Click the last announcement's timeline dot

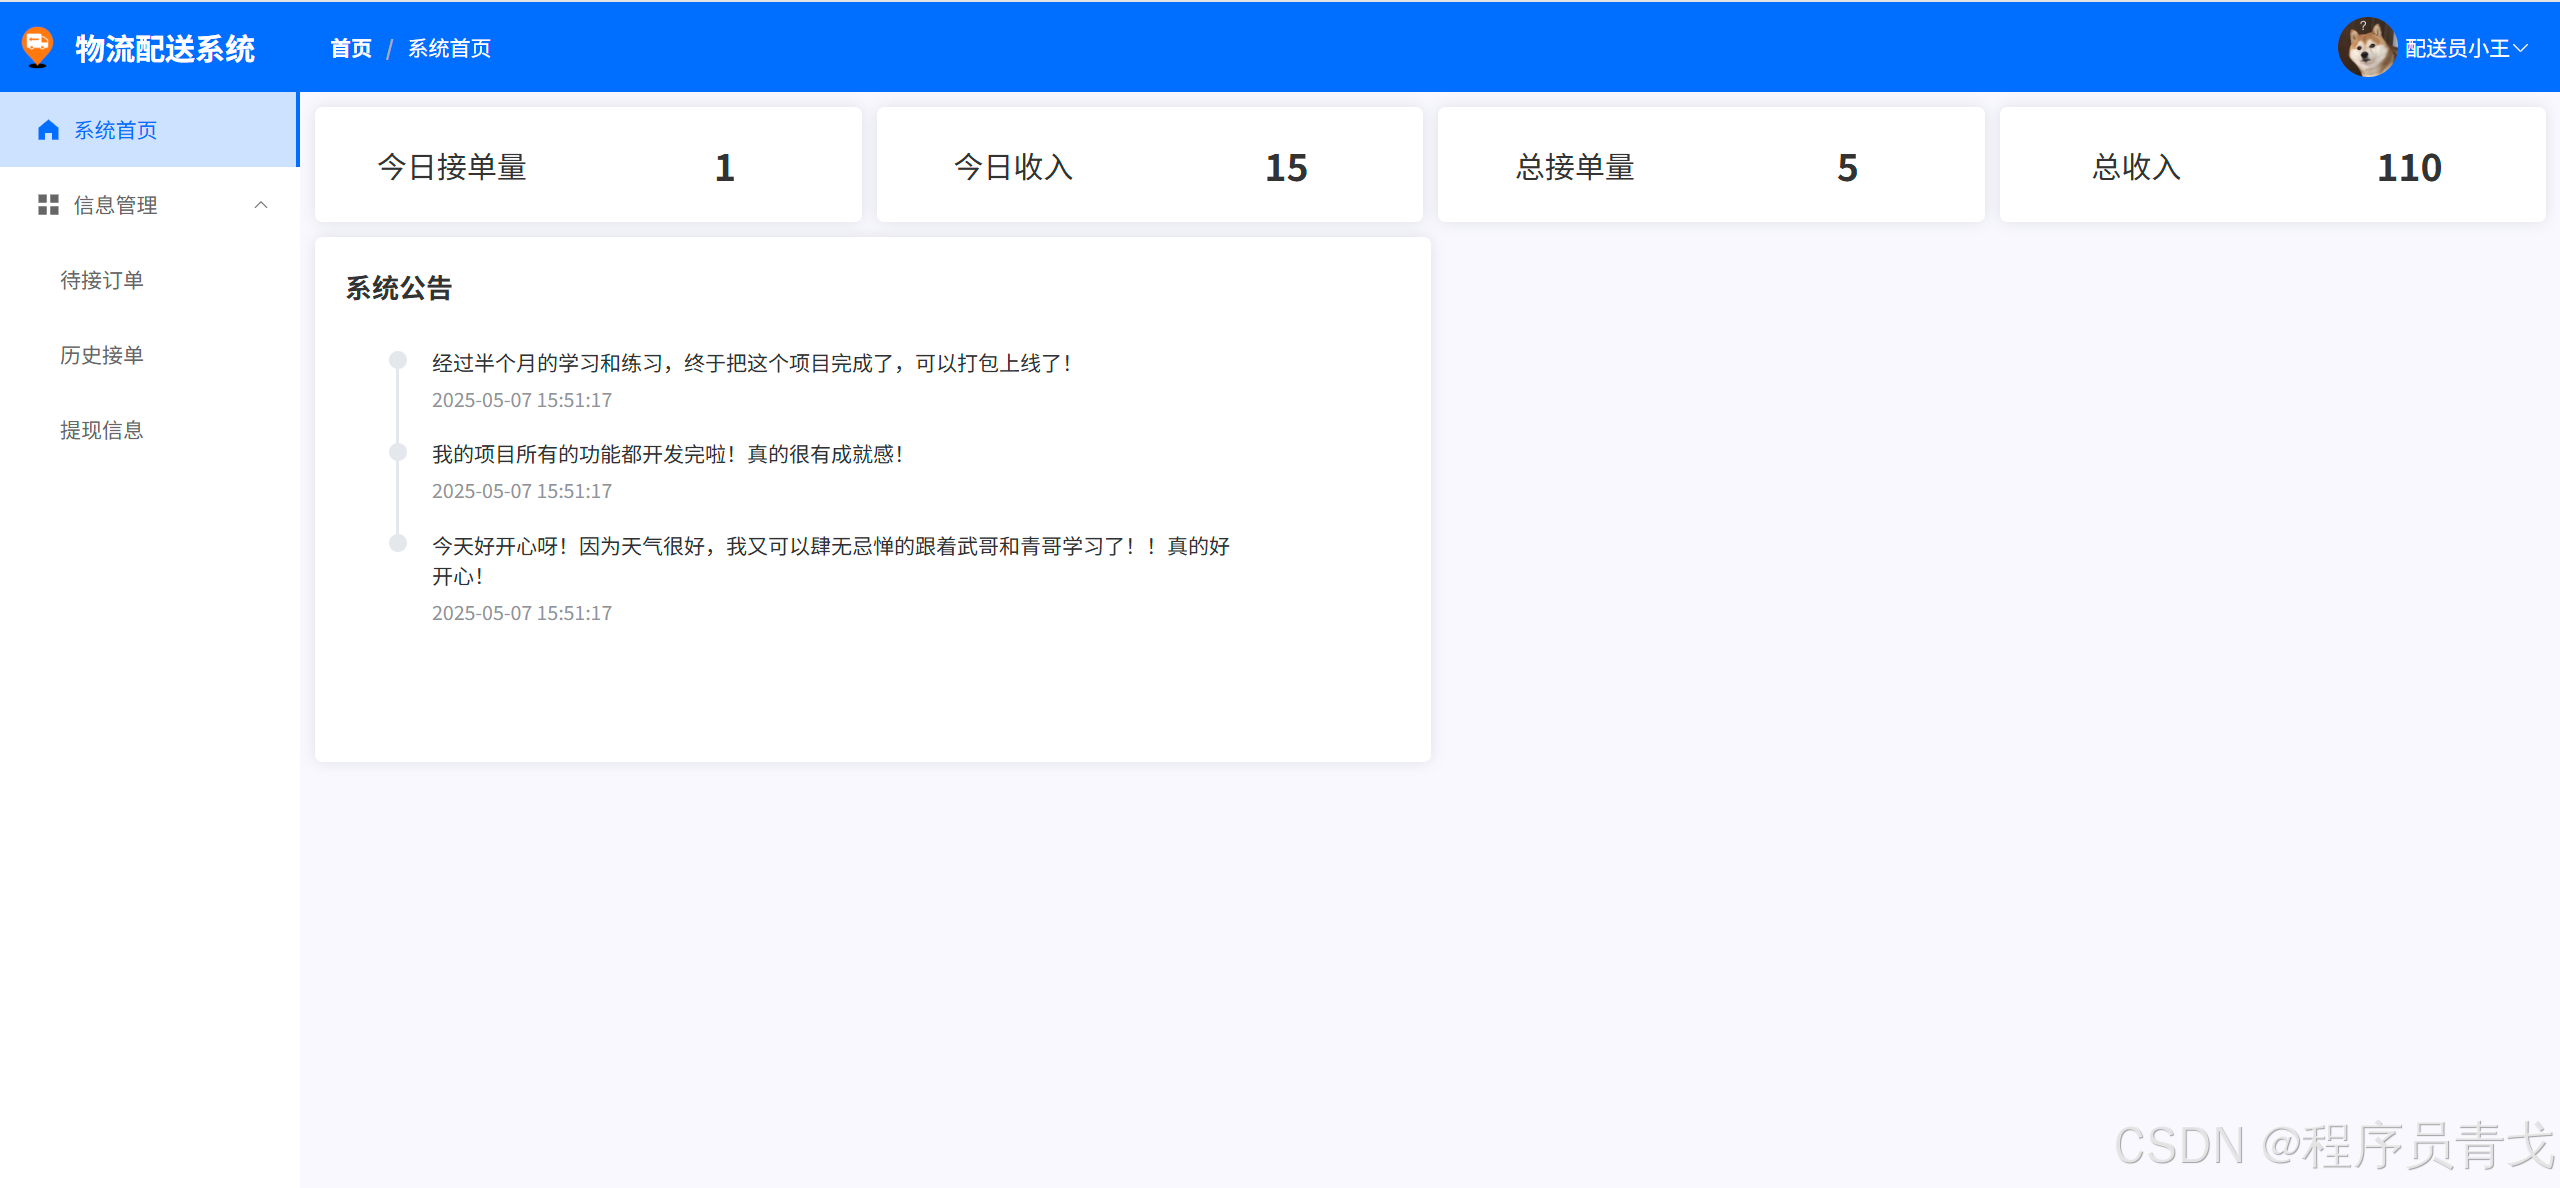[x=398, y=543]
